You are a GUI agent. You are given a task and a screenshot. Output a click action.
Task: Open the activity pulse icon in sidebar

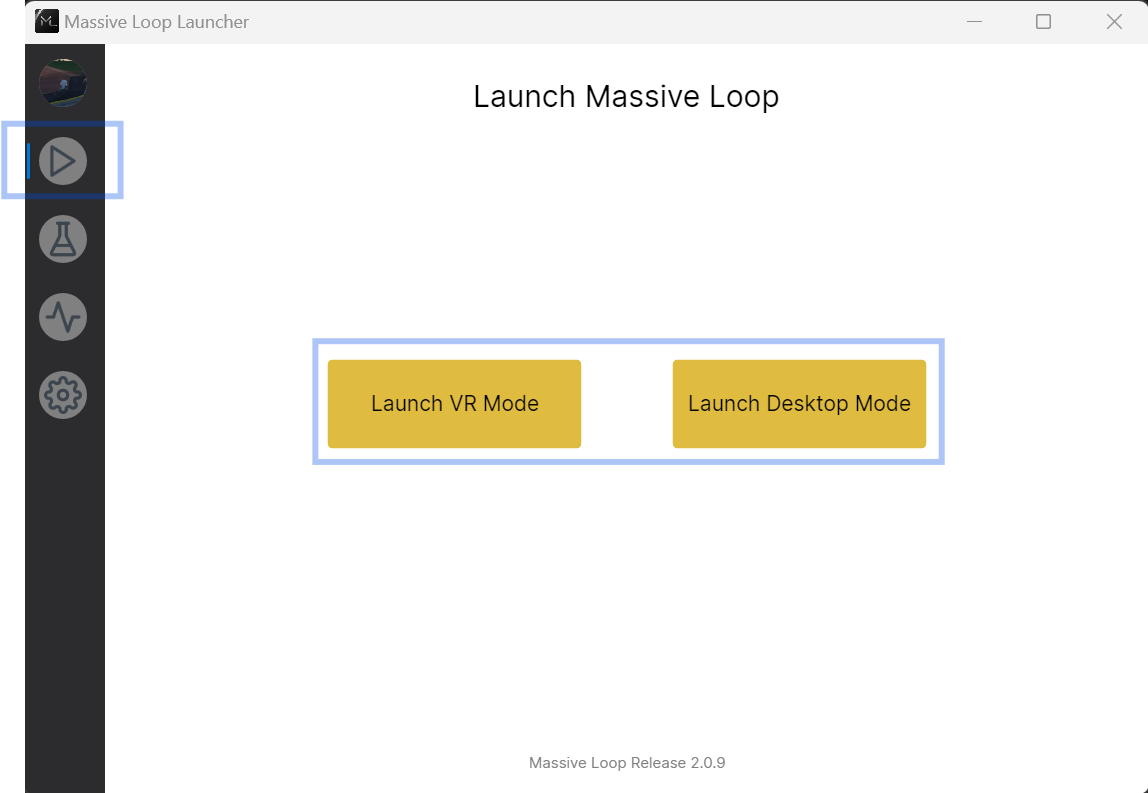click(63, 317)
